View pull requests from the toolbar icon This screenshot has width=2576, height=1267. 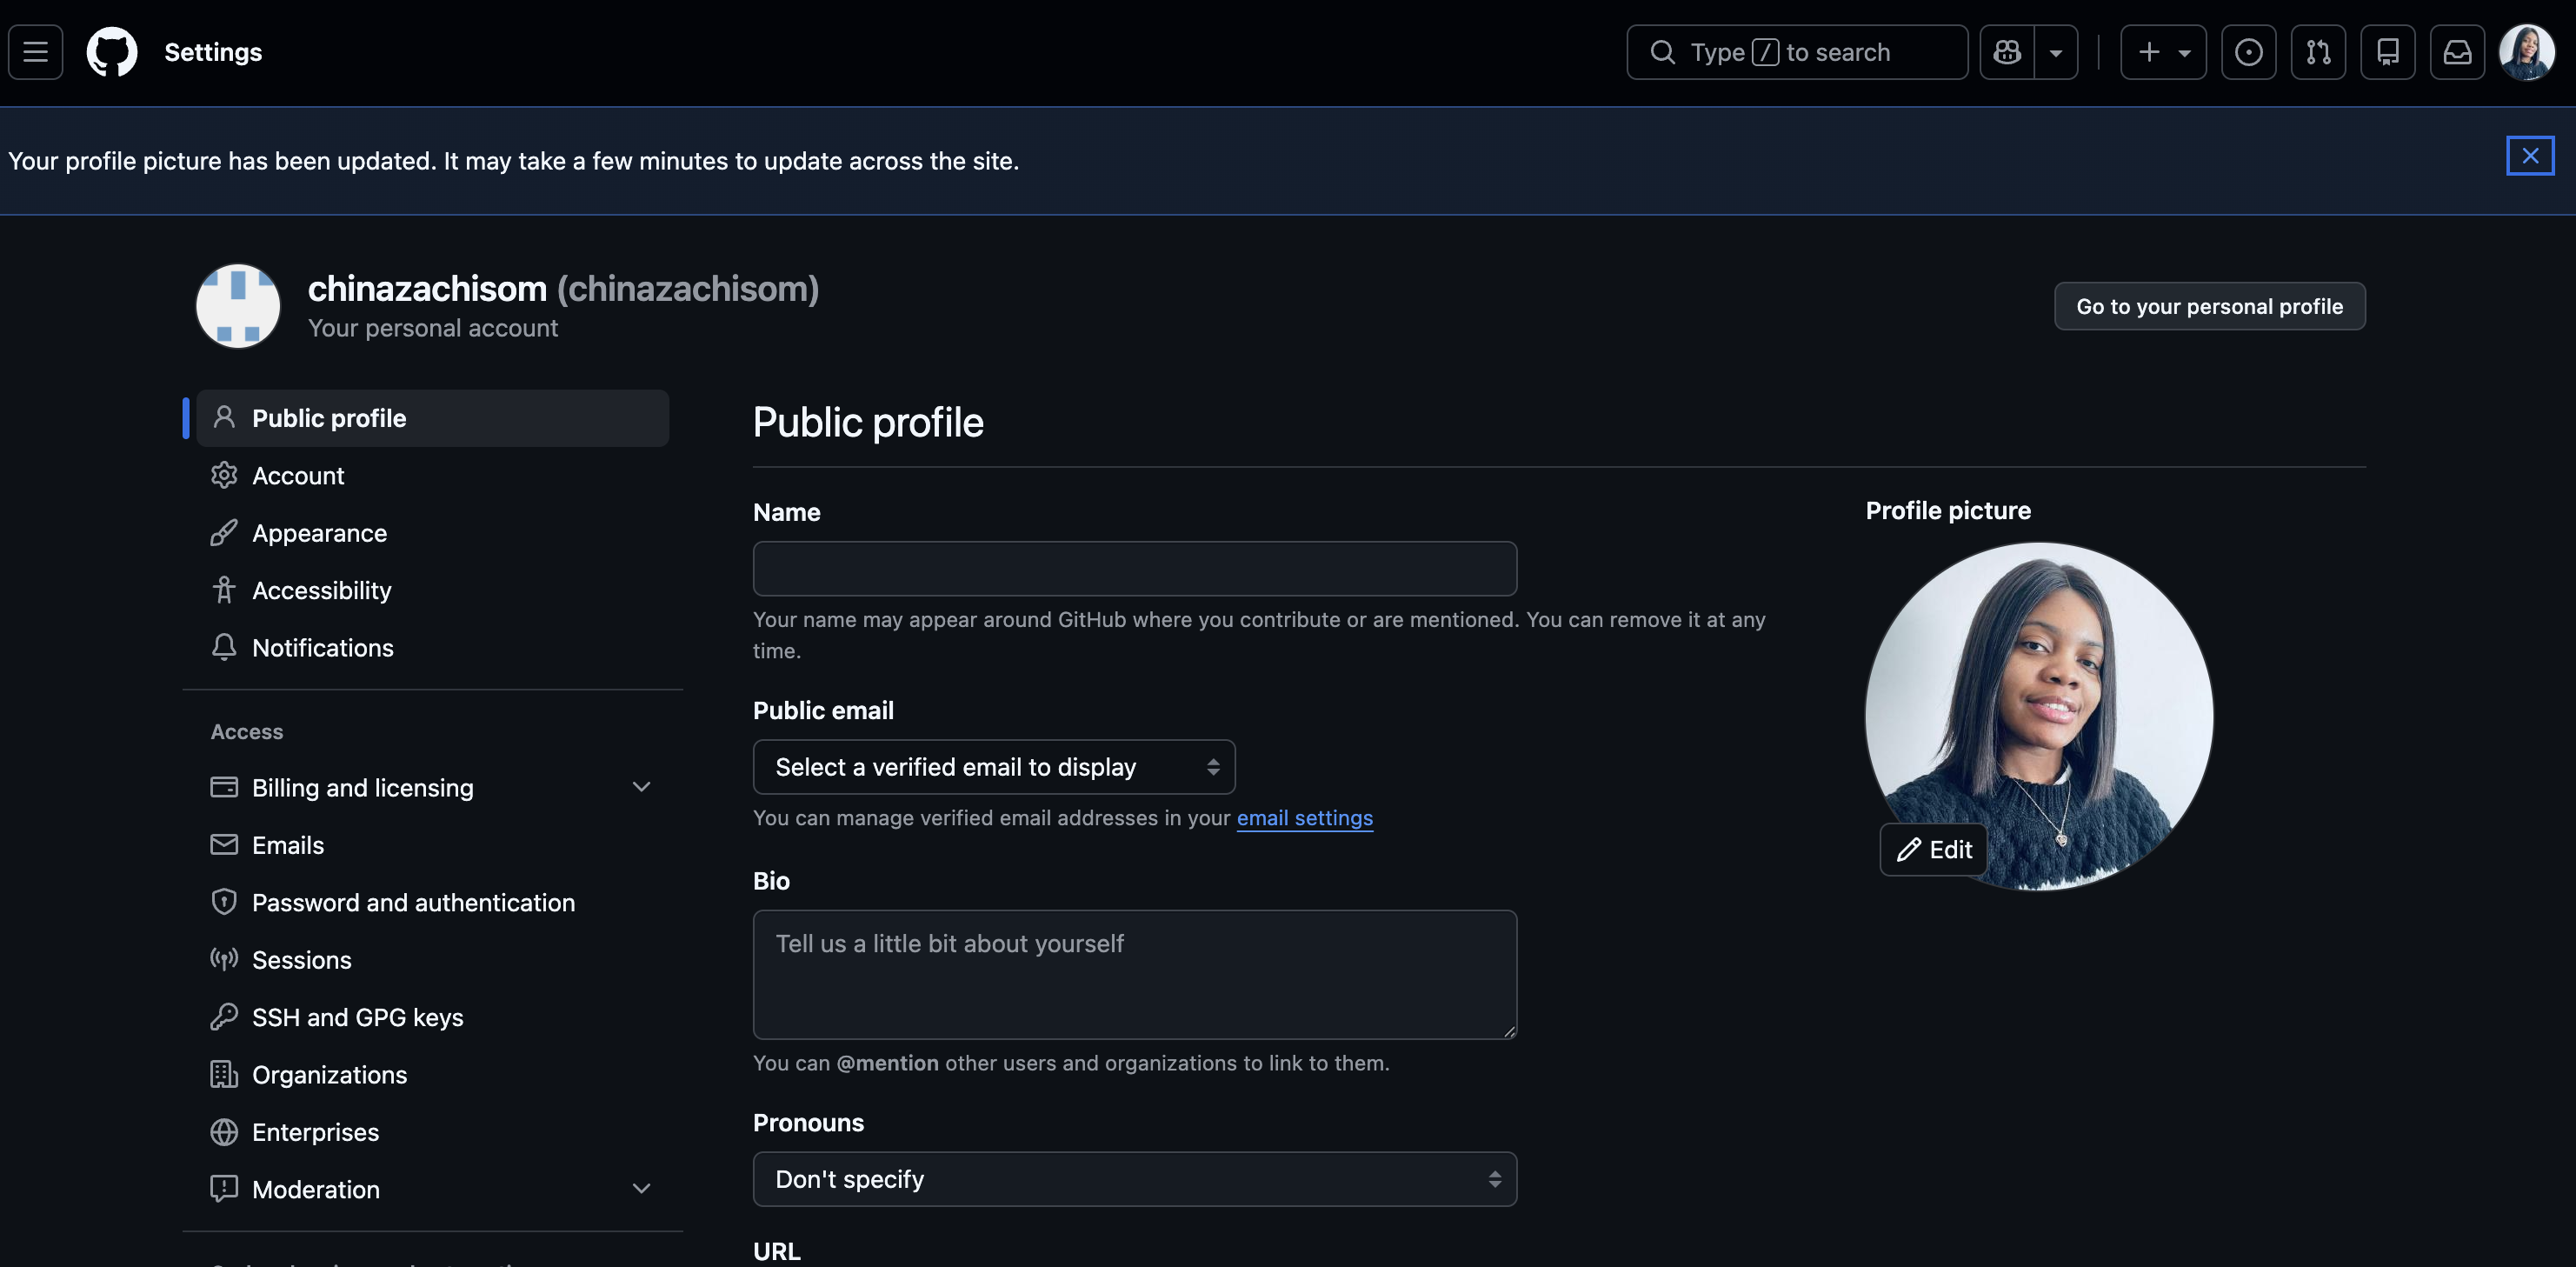click(x=2319, y=51)
